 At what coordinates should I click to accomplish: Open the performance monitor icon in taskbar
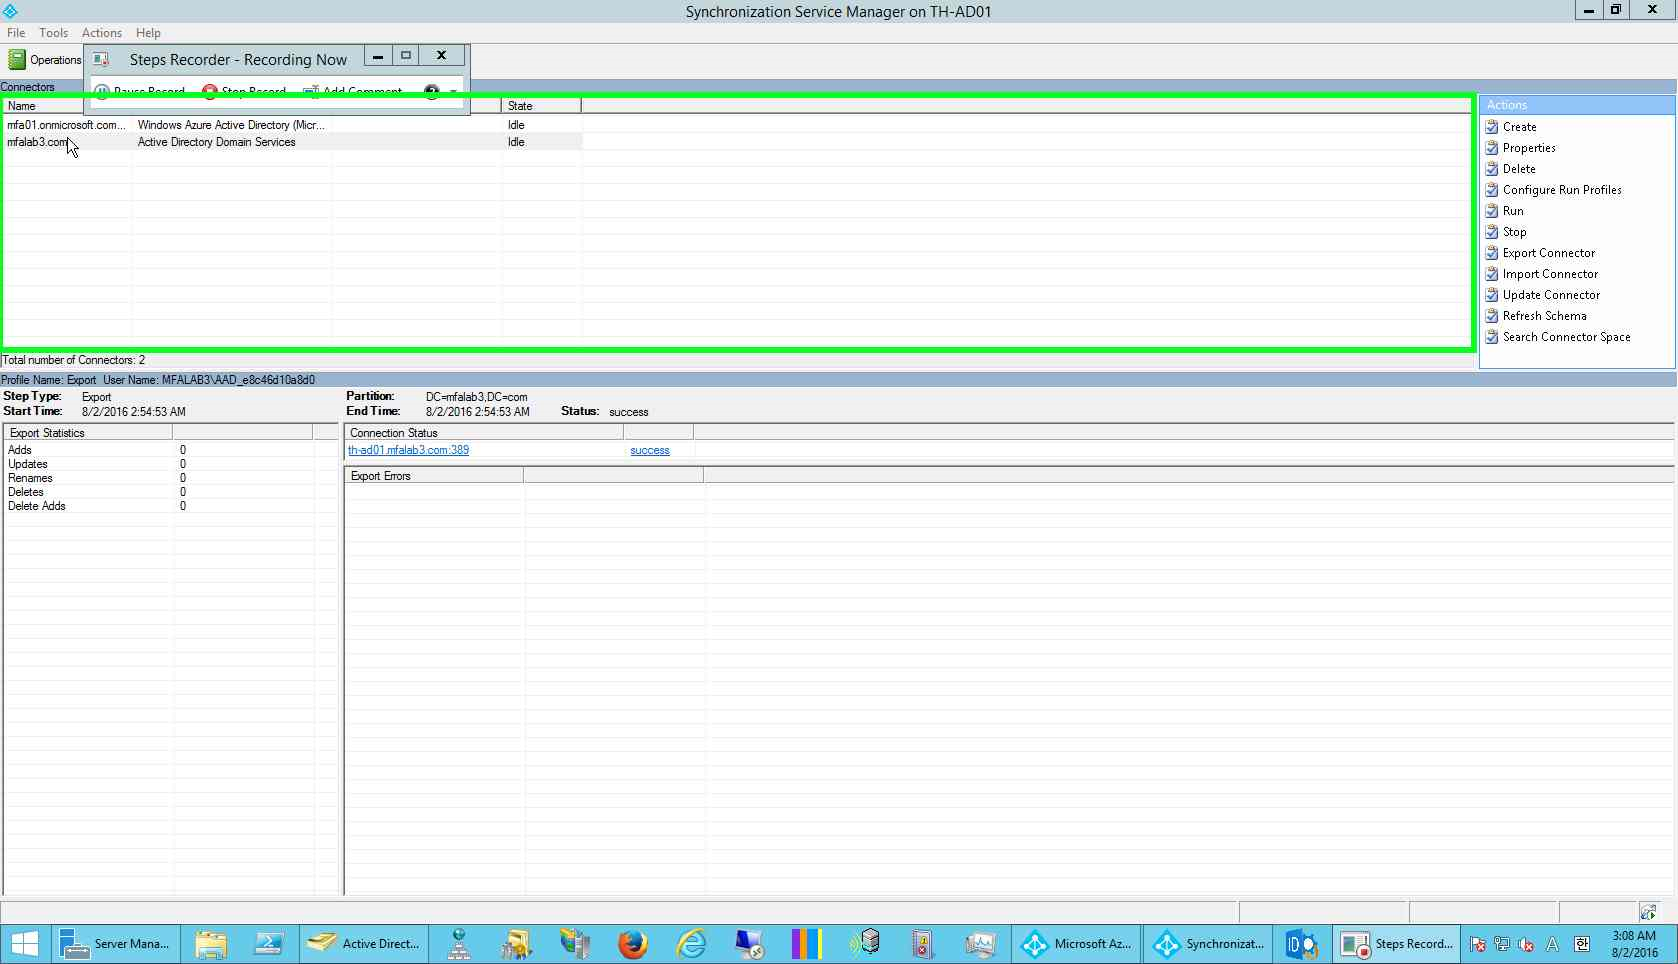(x=980, y=944)
